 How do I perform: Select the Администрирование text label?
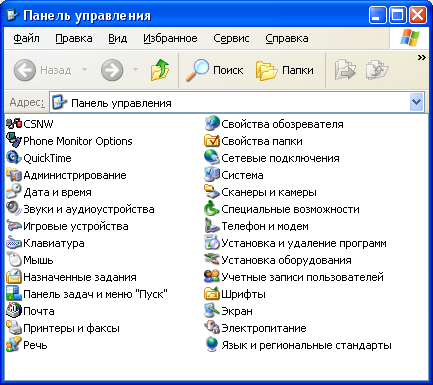pos(75,175)
